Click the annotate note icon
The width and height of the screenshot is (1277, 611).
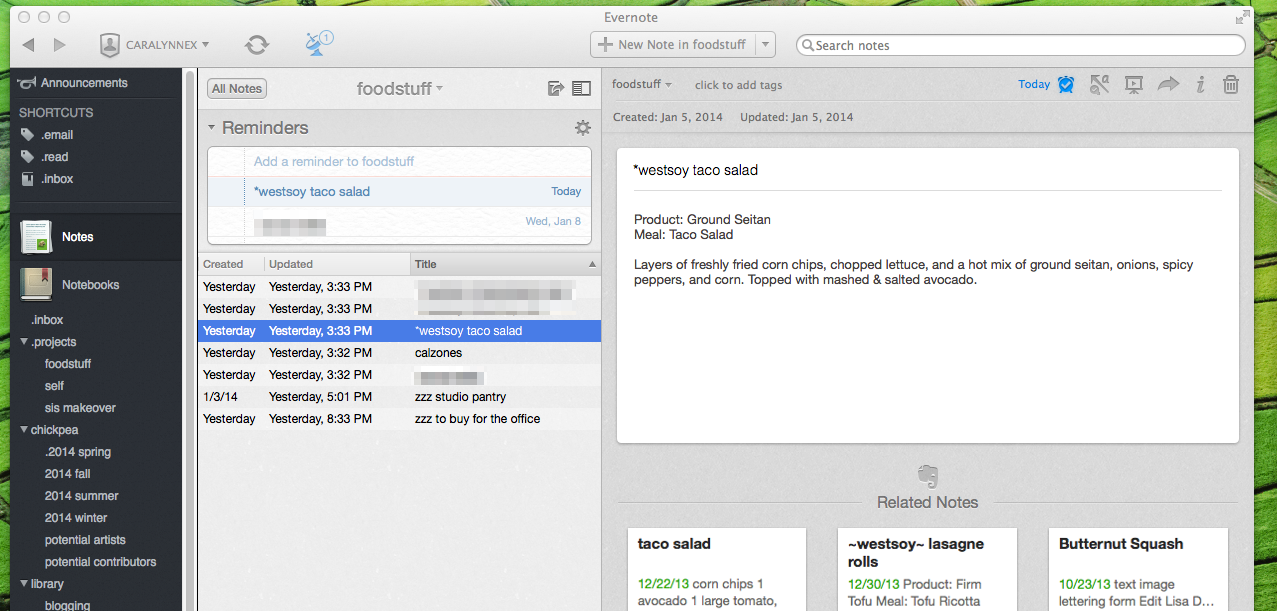pyautogui.click(x=1099, y=85)
